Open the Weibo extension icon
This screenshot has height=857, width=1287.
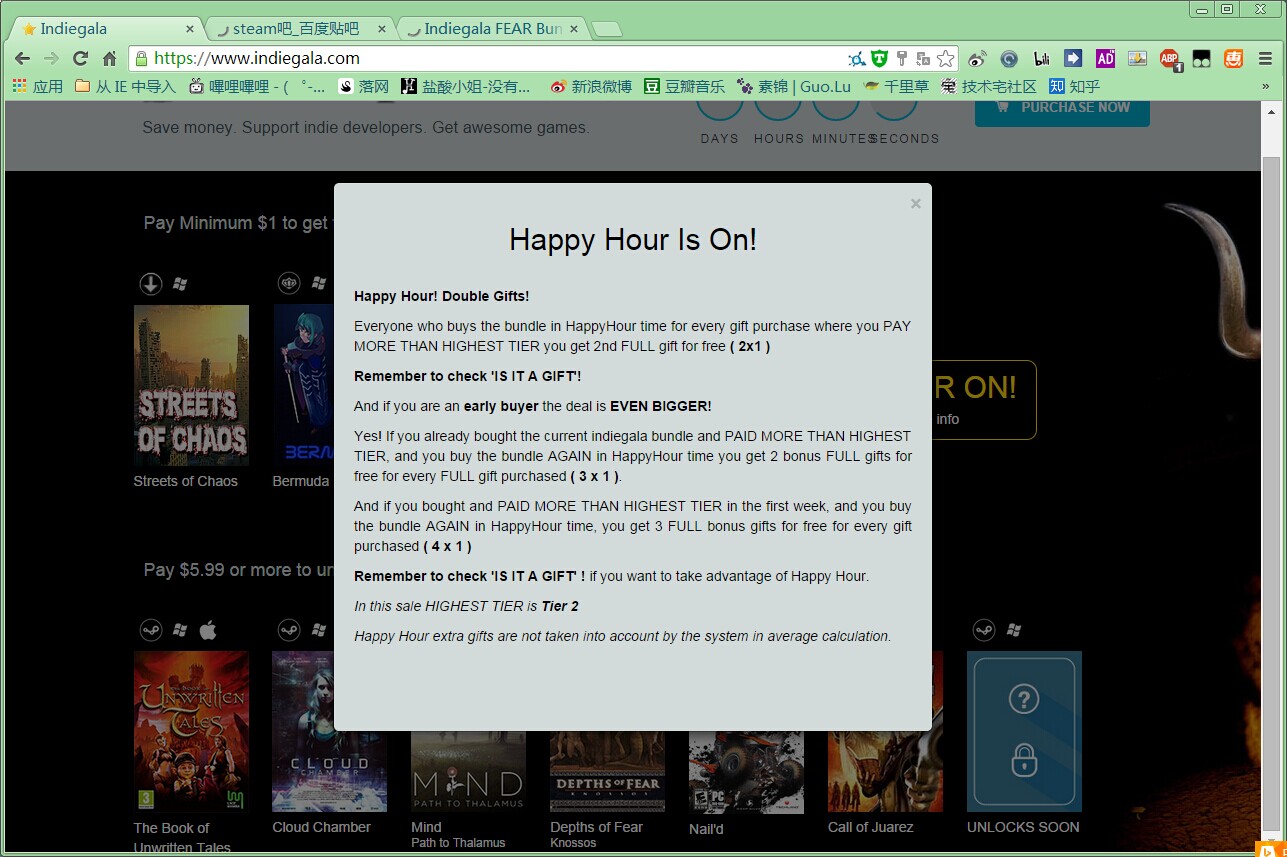(x=978, y=58)
